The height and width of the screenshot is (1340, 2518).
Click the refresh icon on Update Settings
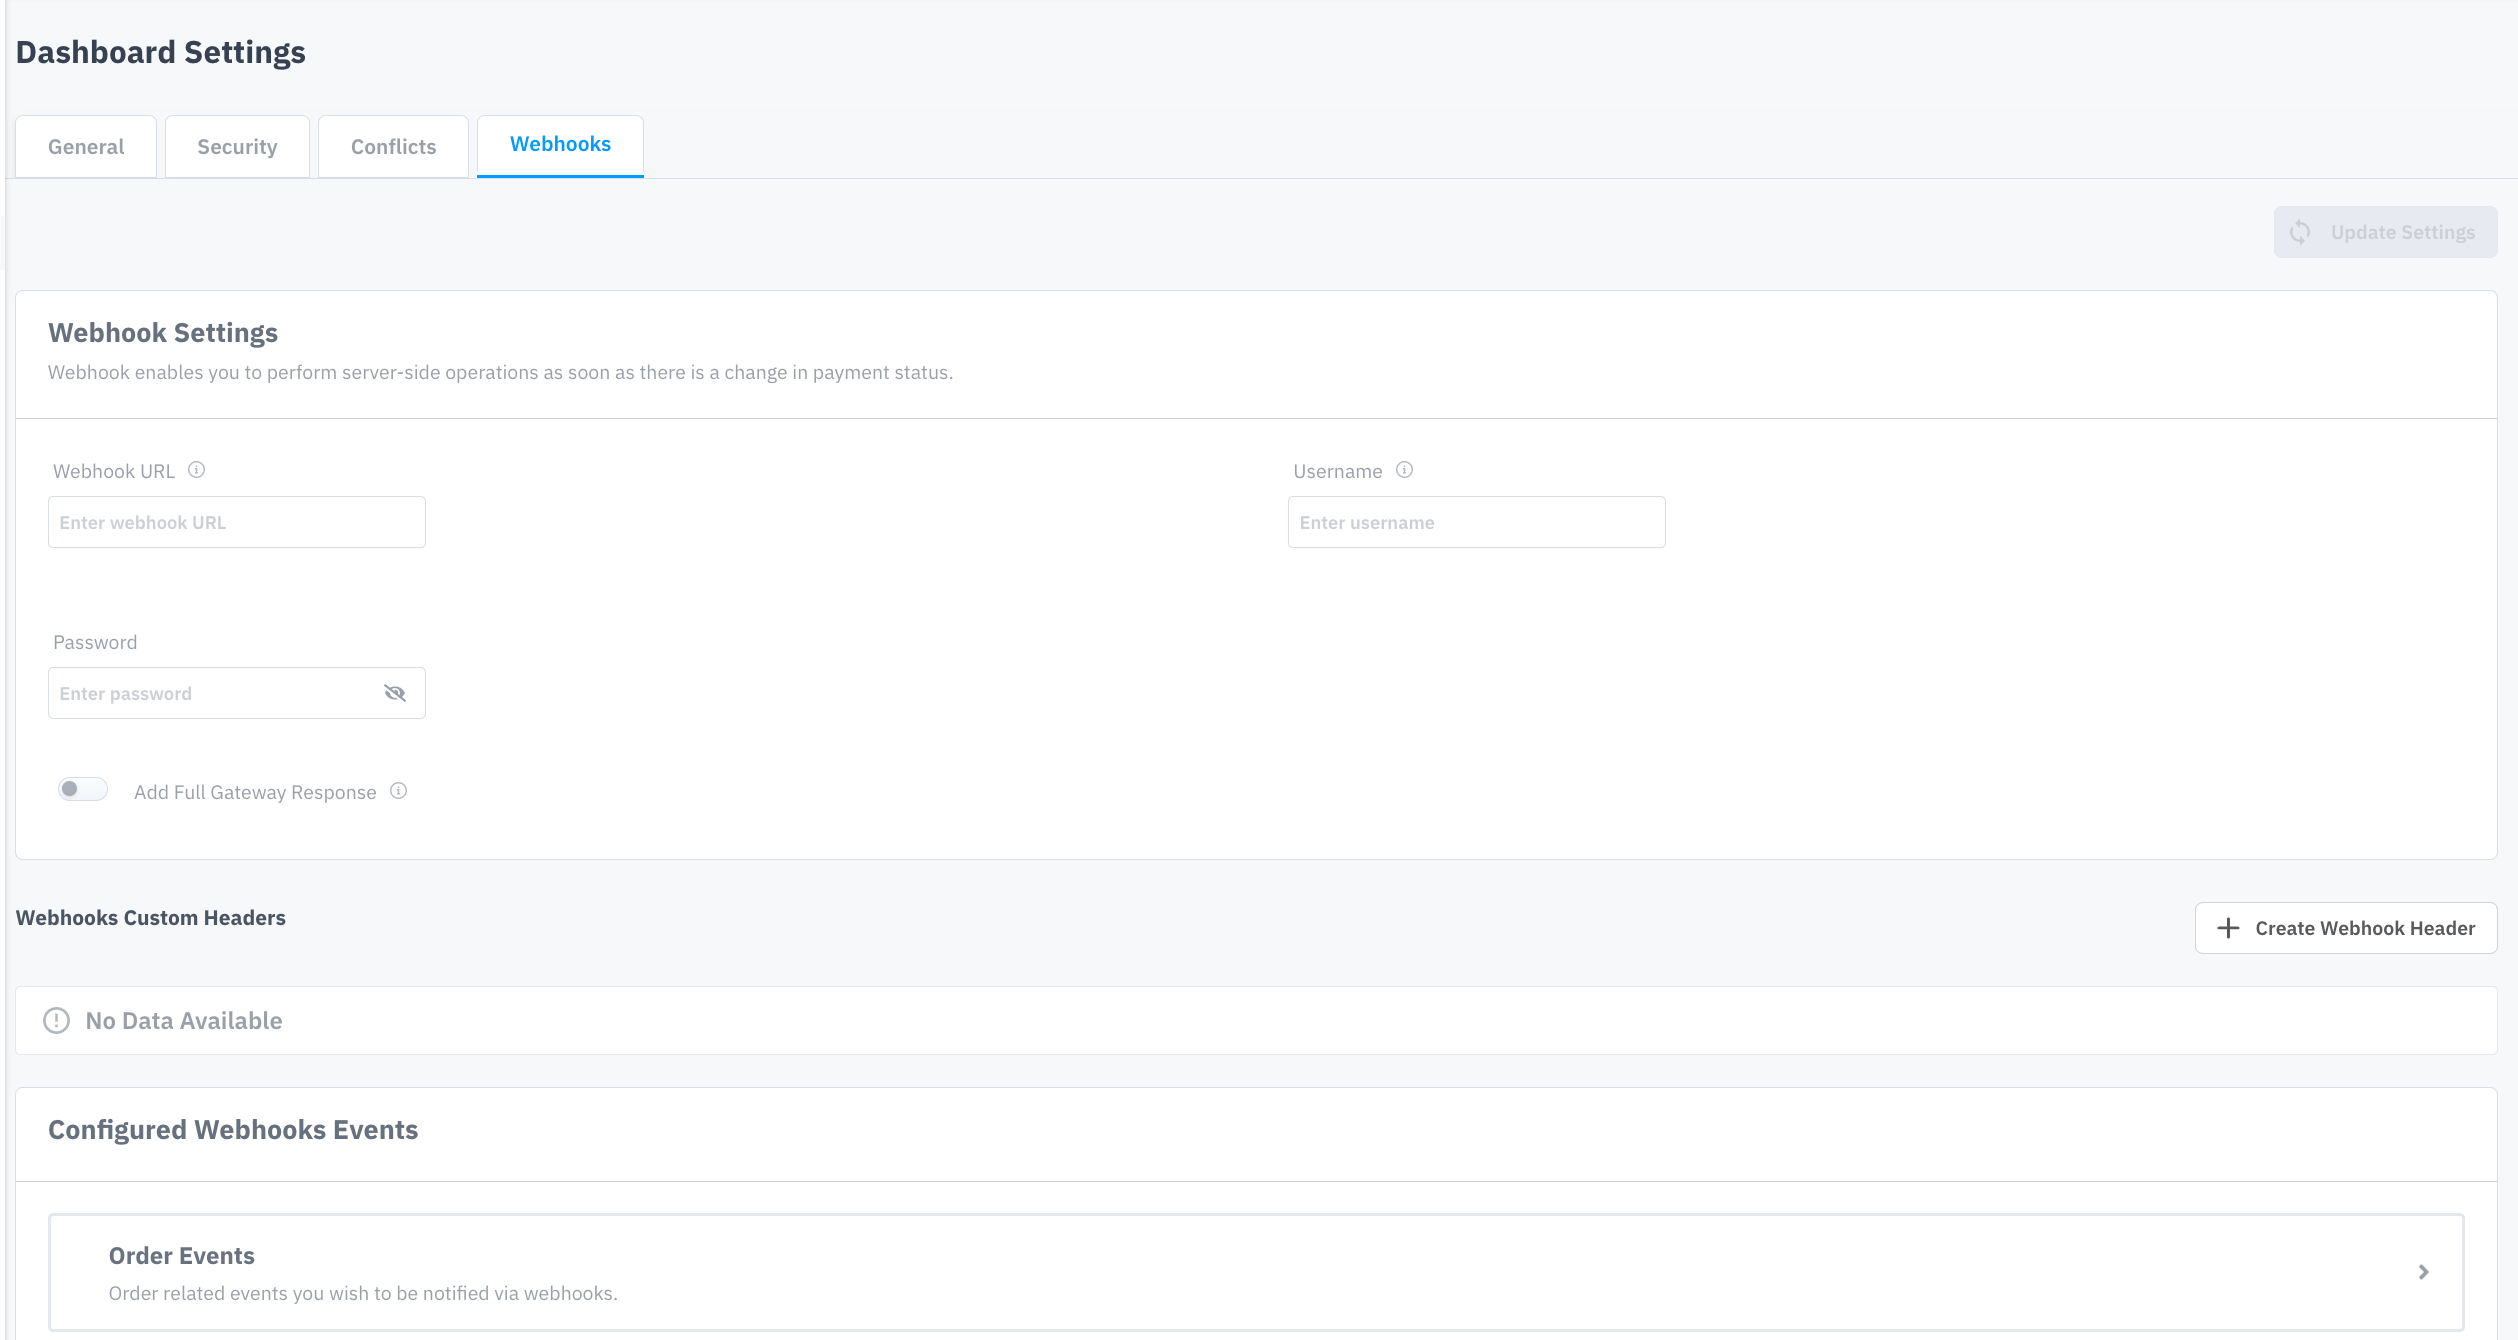click(2300, 232)
